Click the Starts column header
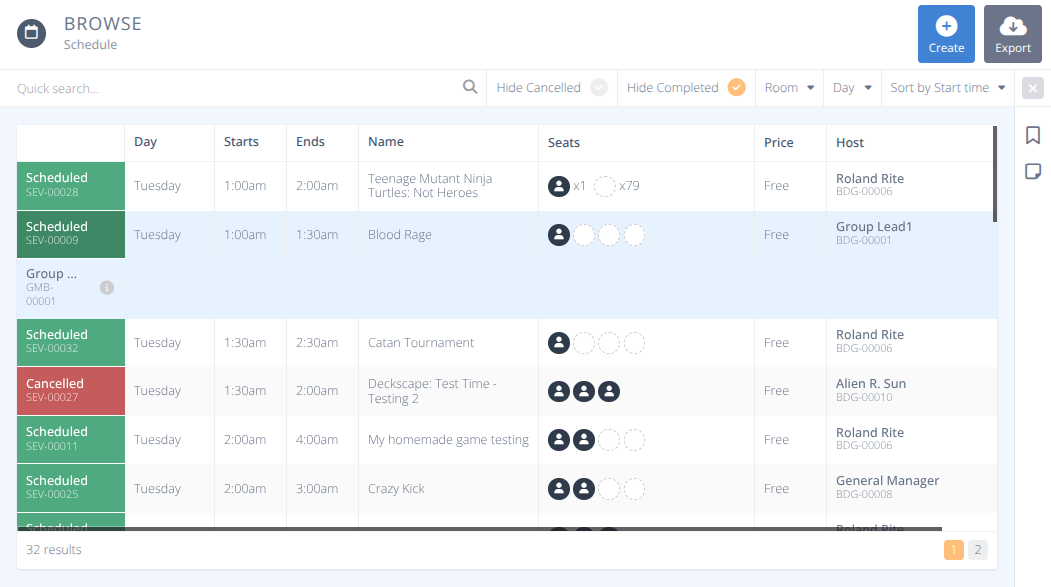The height and width of the screenshot is (587, 1051). click(x=241, y=141)
